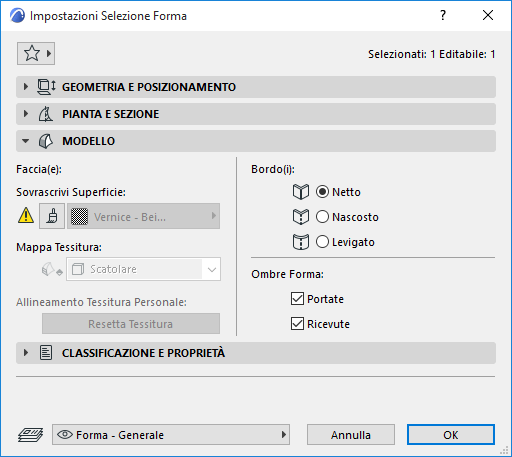Screen dimensions: 512x457
Task: Open help with the question mark button
Action: pos(443,15)
